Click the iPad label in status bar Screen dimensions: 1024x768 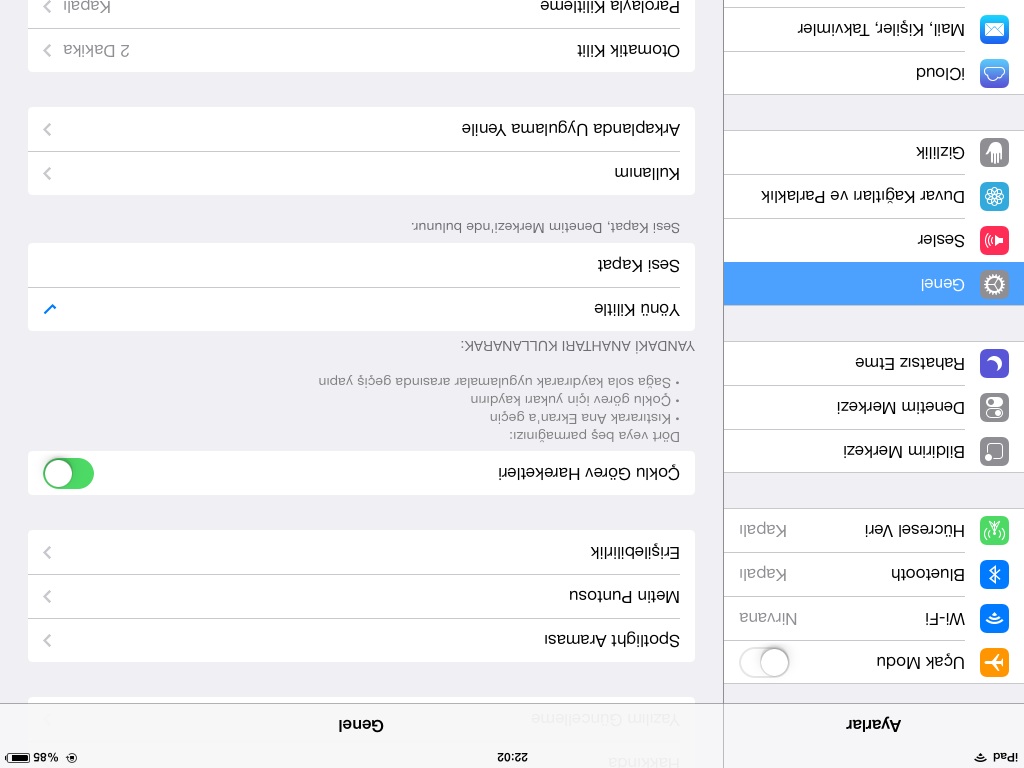coord(1004,758)
